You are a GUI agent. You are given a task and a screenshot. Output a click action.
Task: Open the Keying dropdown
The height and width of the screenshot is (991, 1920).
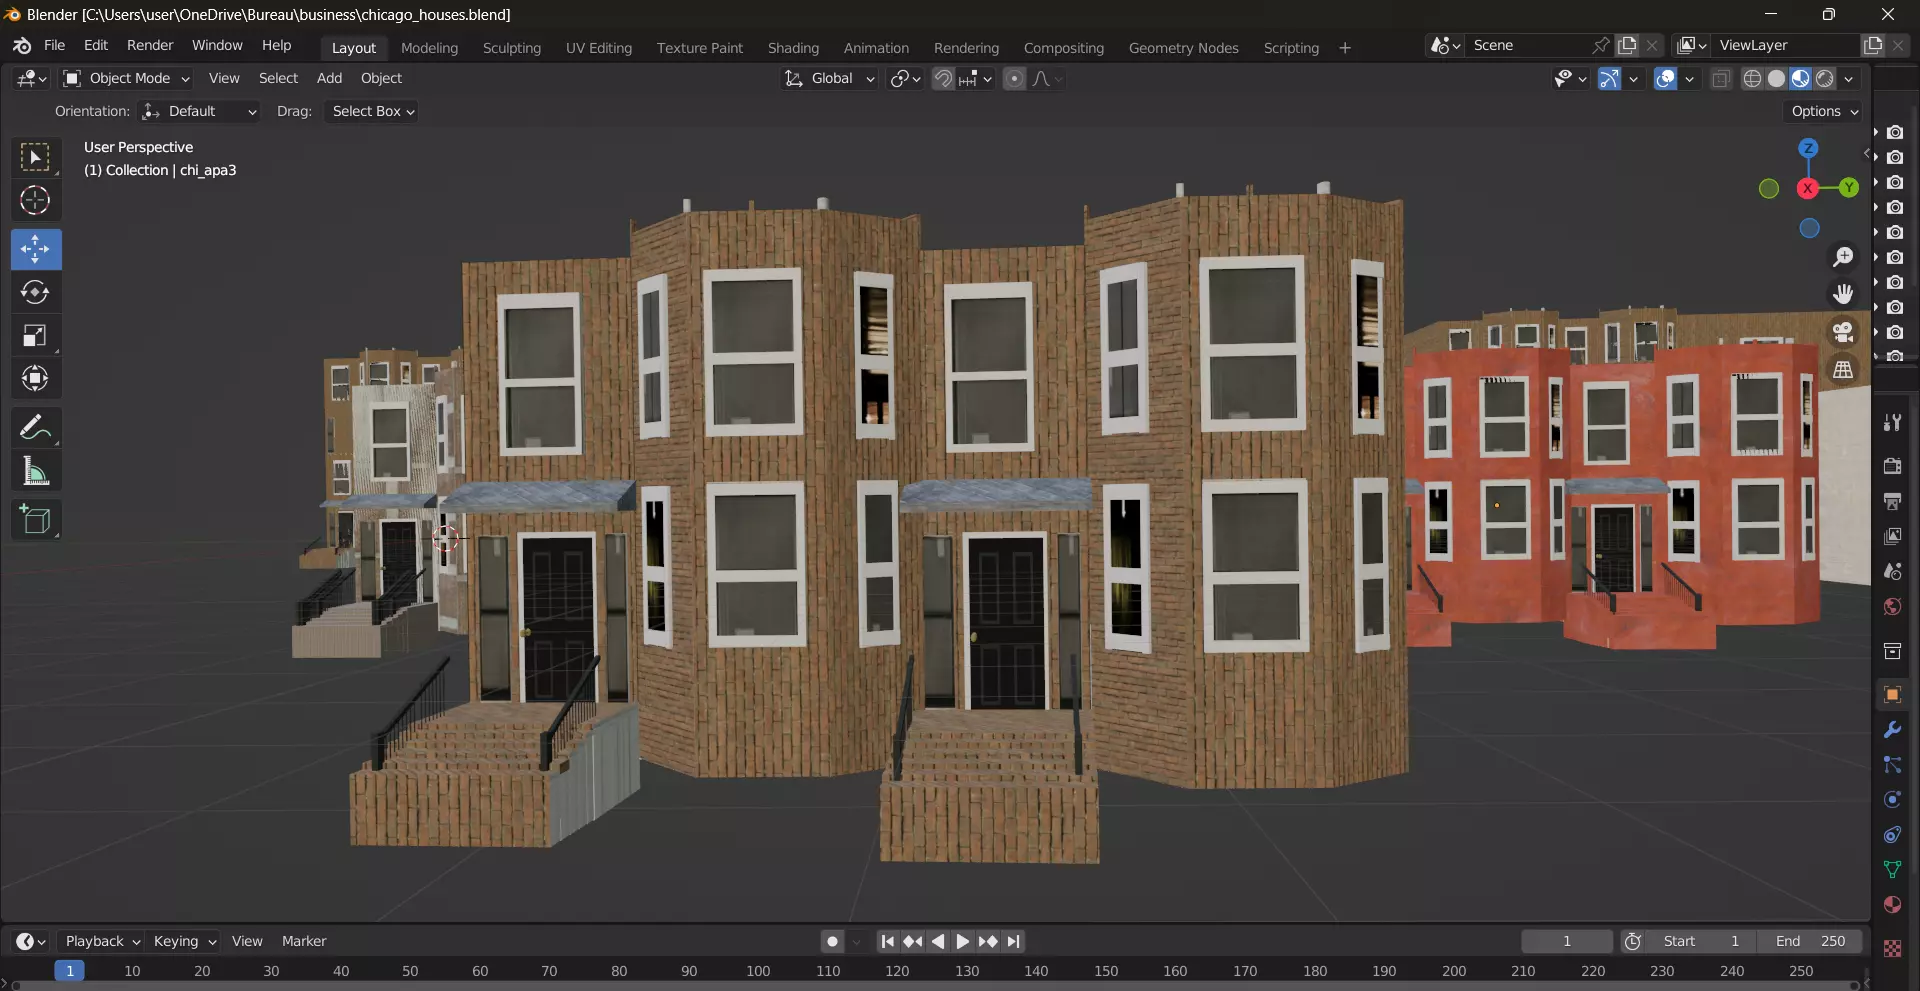[x=184, y=942]
